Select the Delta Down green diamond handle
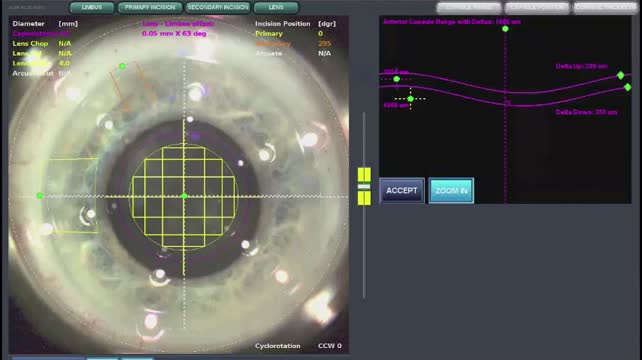642x360 pixels. click(x=628, y=87)
